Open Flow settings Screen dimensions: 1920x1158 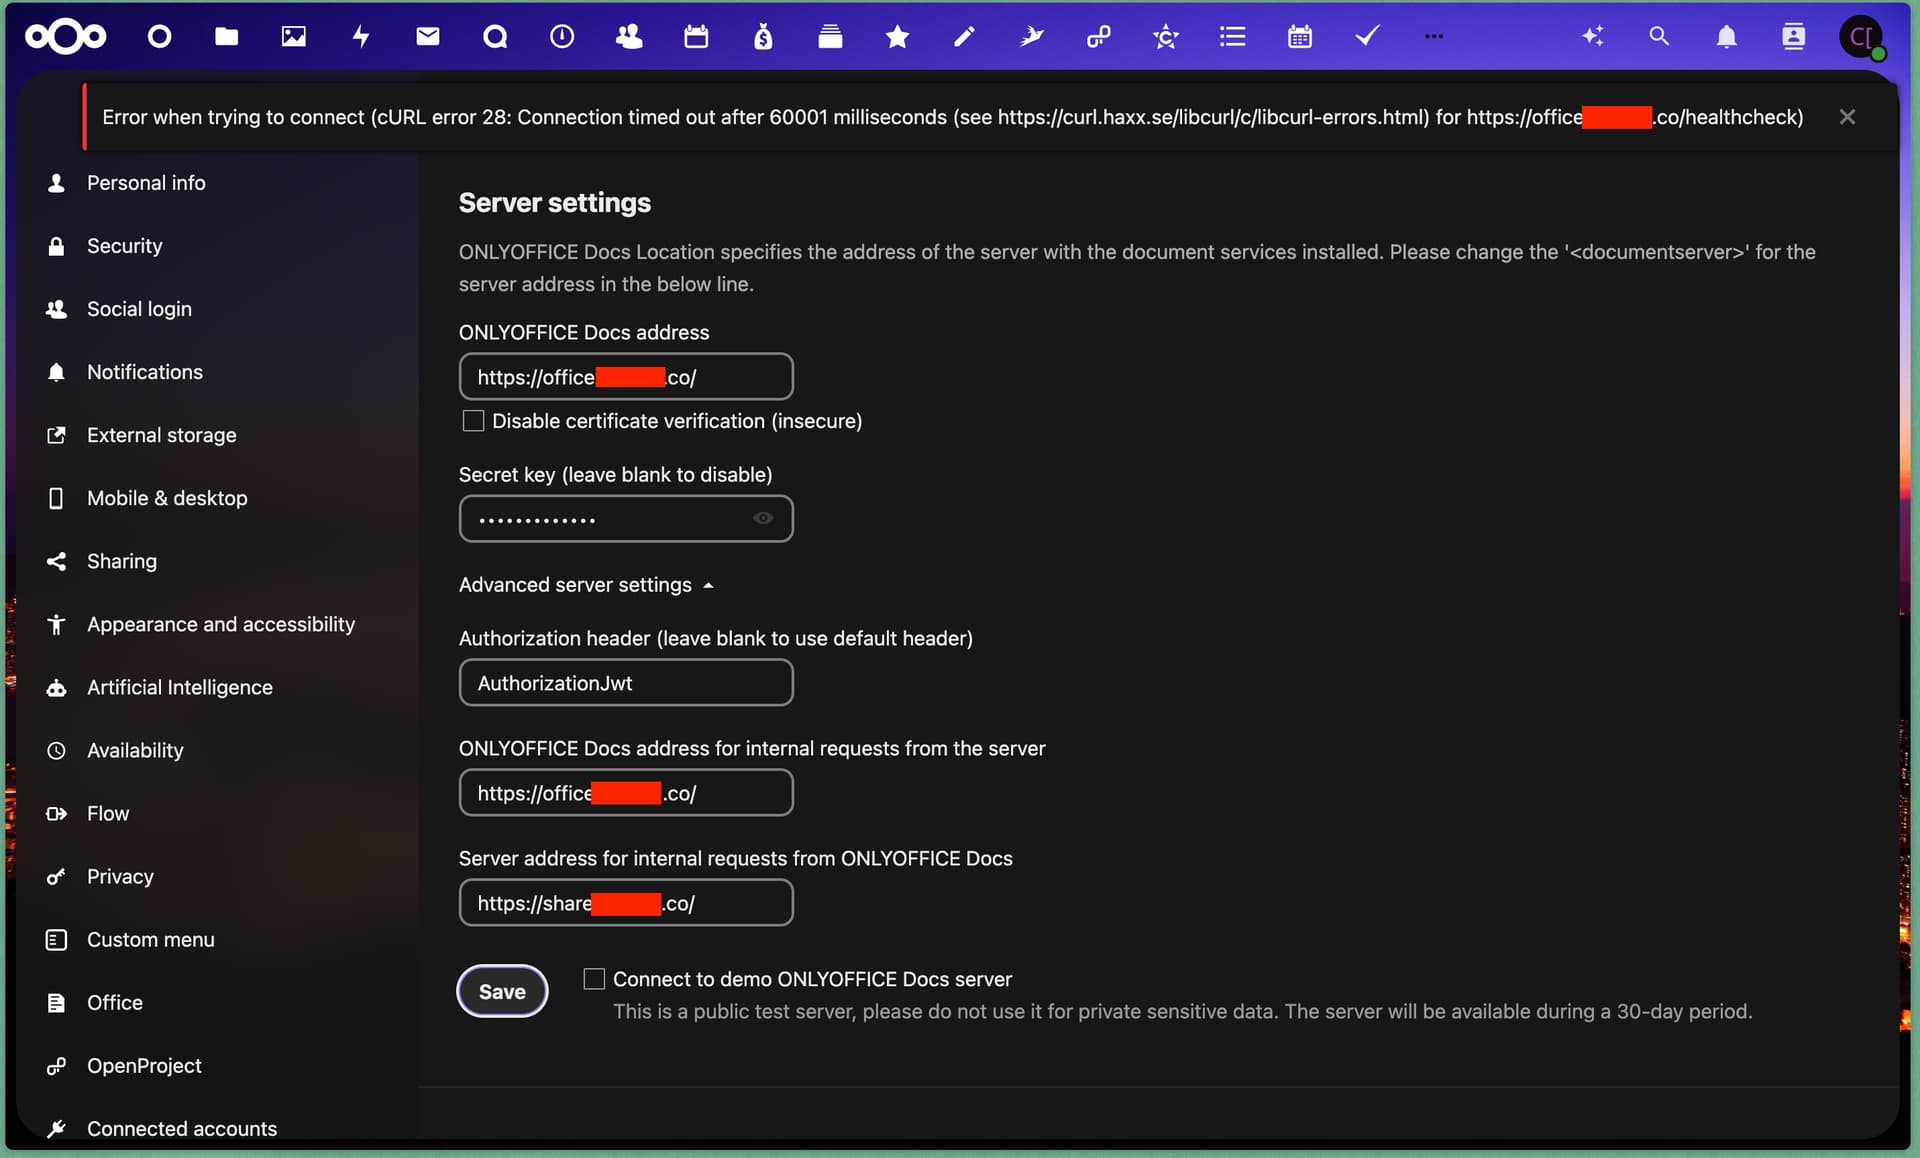pos(108,813)
